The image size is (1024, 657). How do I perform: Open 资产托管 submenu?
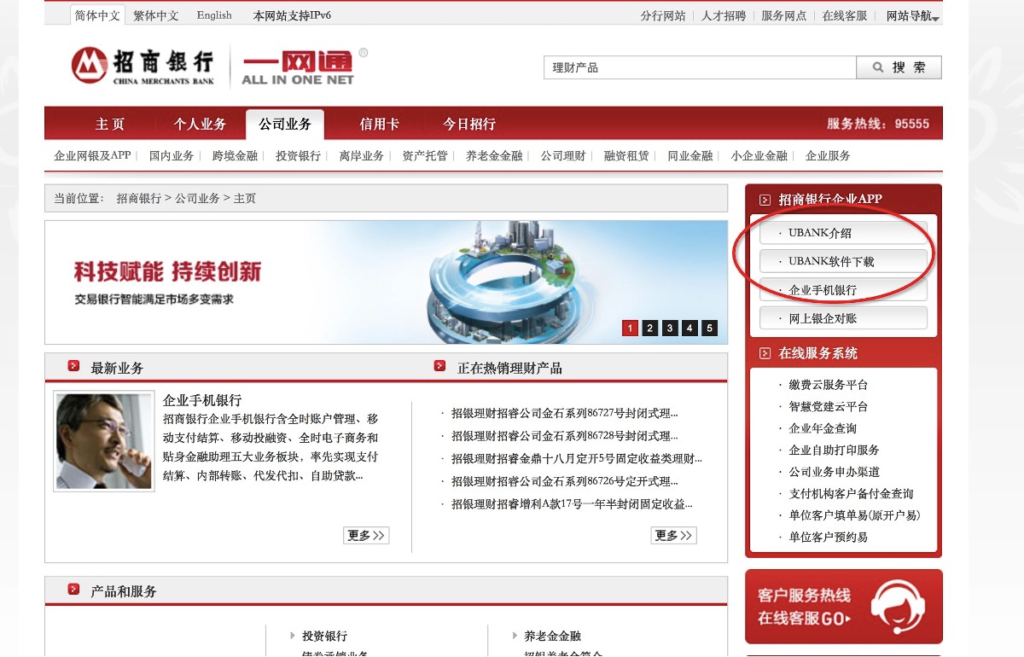pyautogui.click(x=424, y=155)
